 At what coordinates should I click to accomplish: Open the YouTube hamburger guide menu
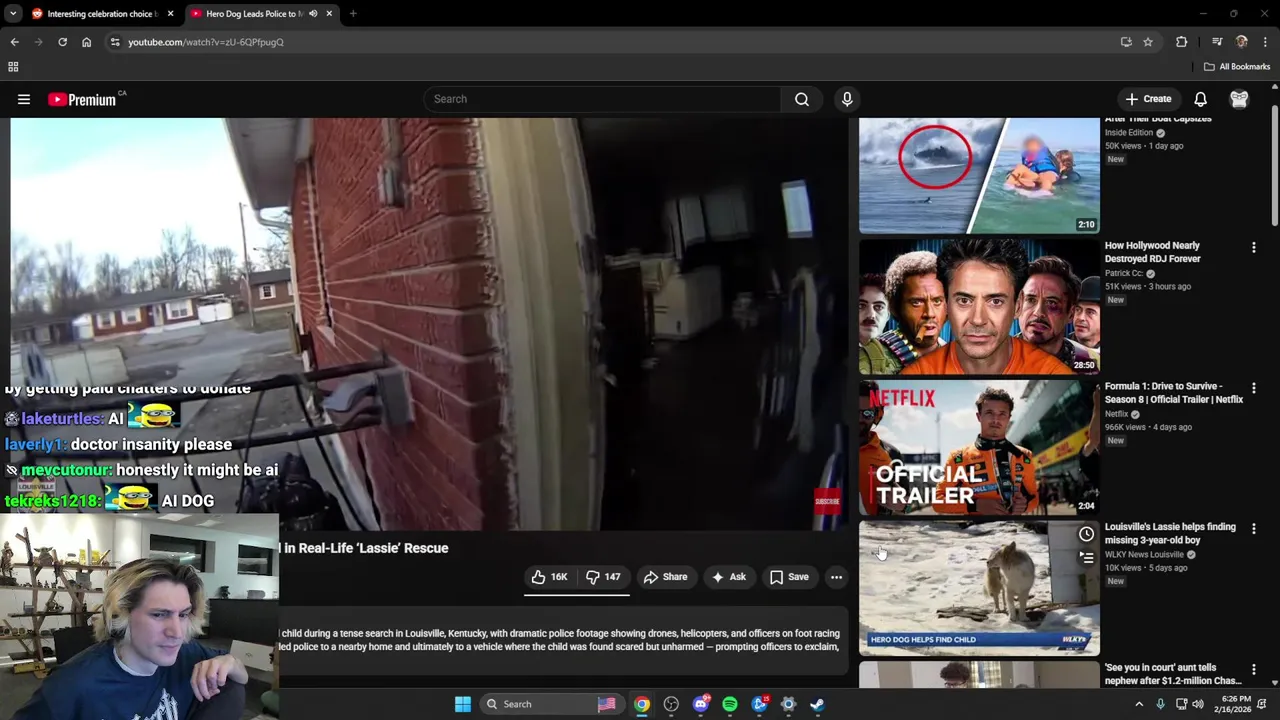24,99
